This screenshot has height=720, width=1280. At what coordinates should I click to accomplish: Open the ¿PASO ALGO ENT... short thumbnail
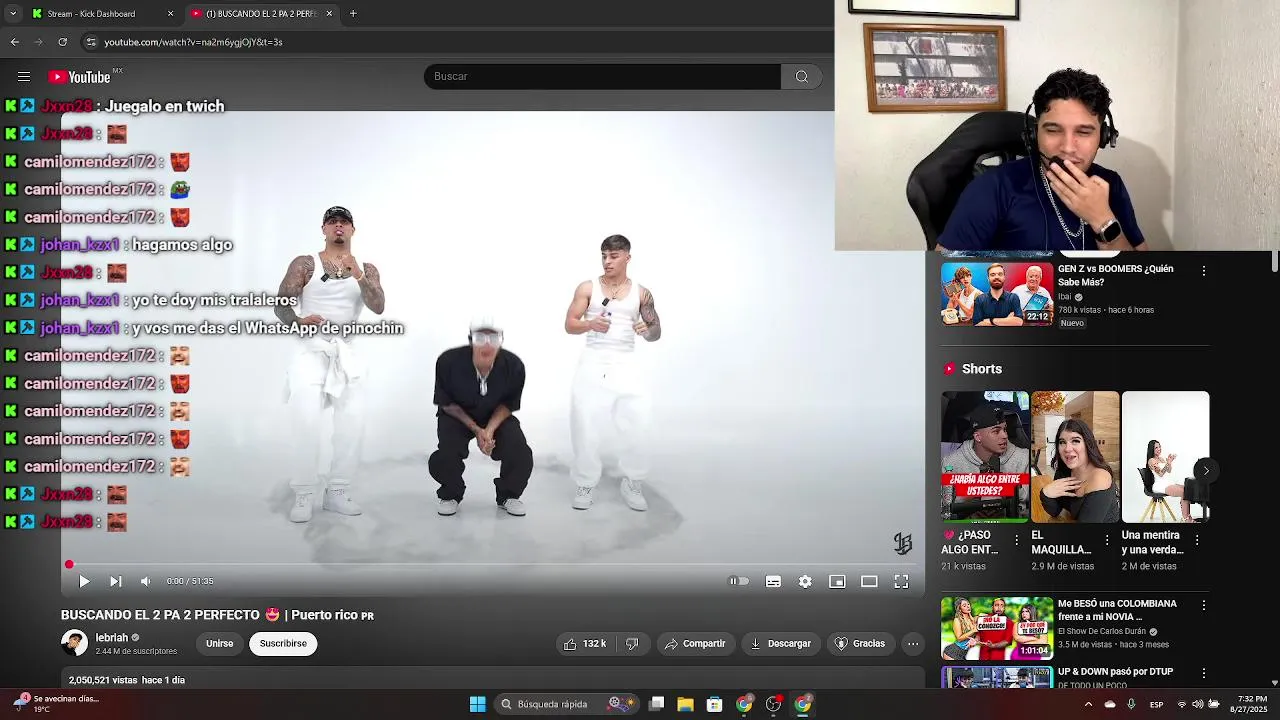(984, 457)
